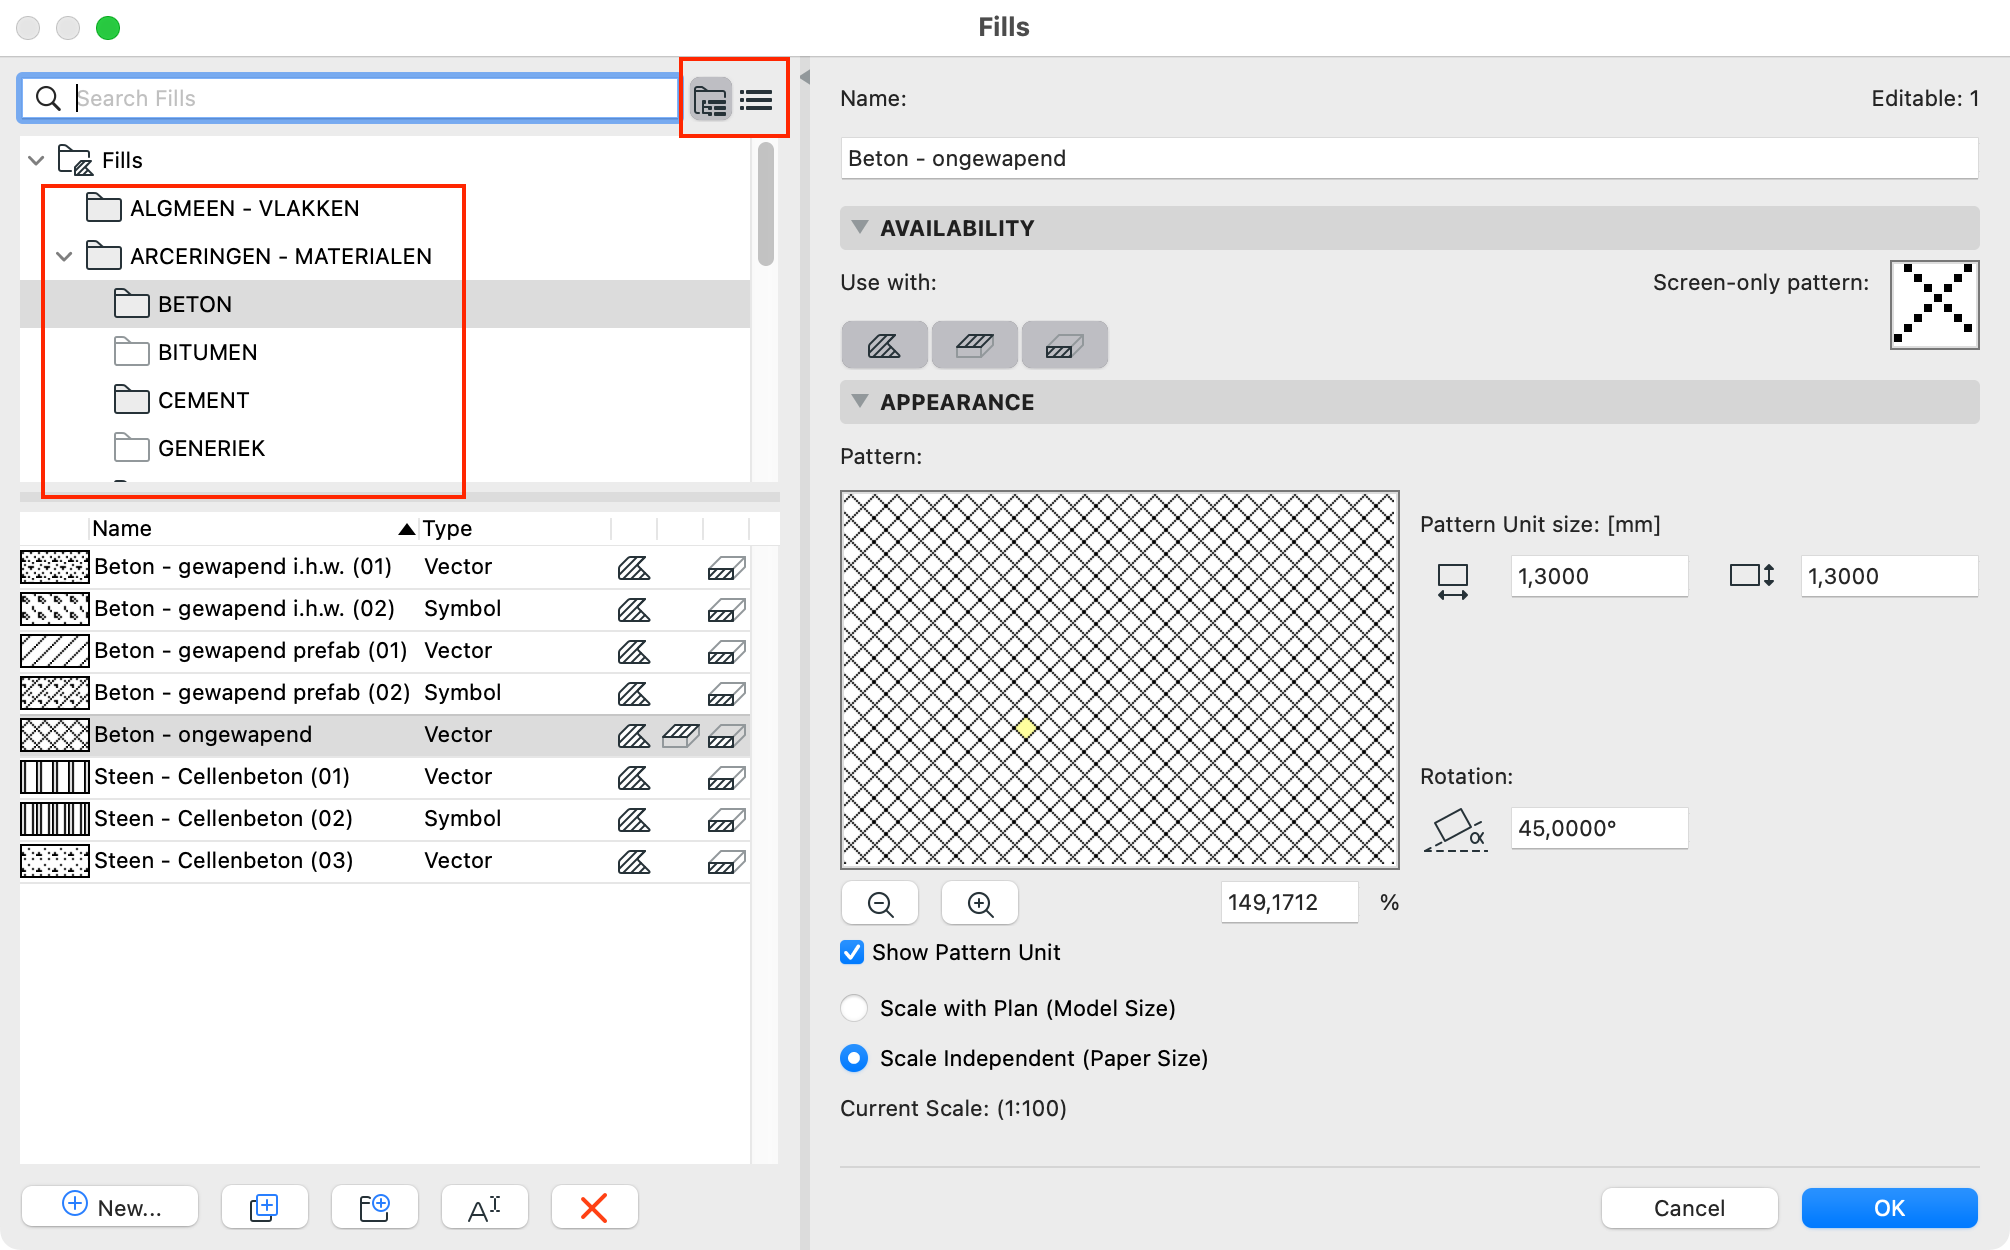This screenshot has height=1250, width=2010.
Task: Click cut fill icon in Steen - Cellenbeton (03) row
Action: [727, 861]
